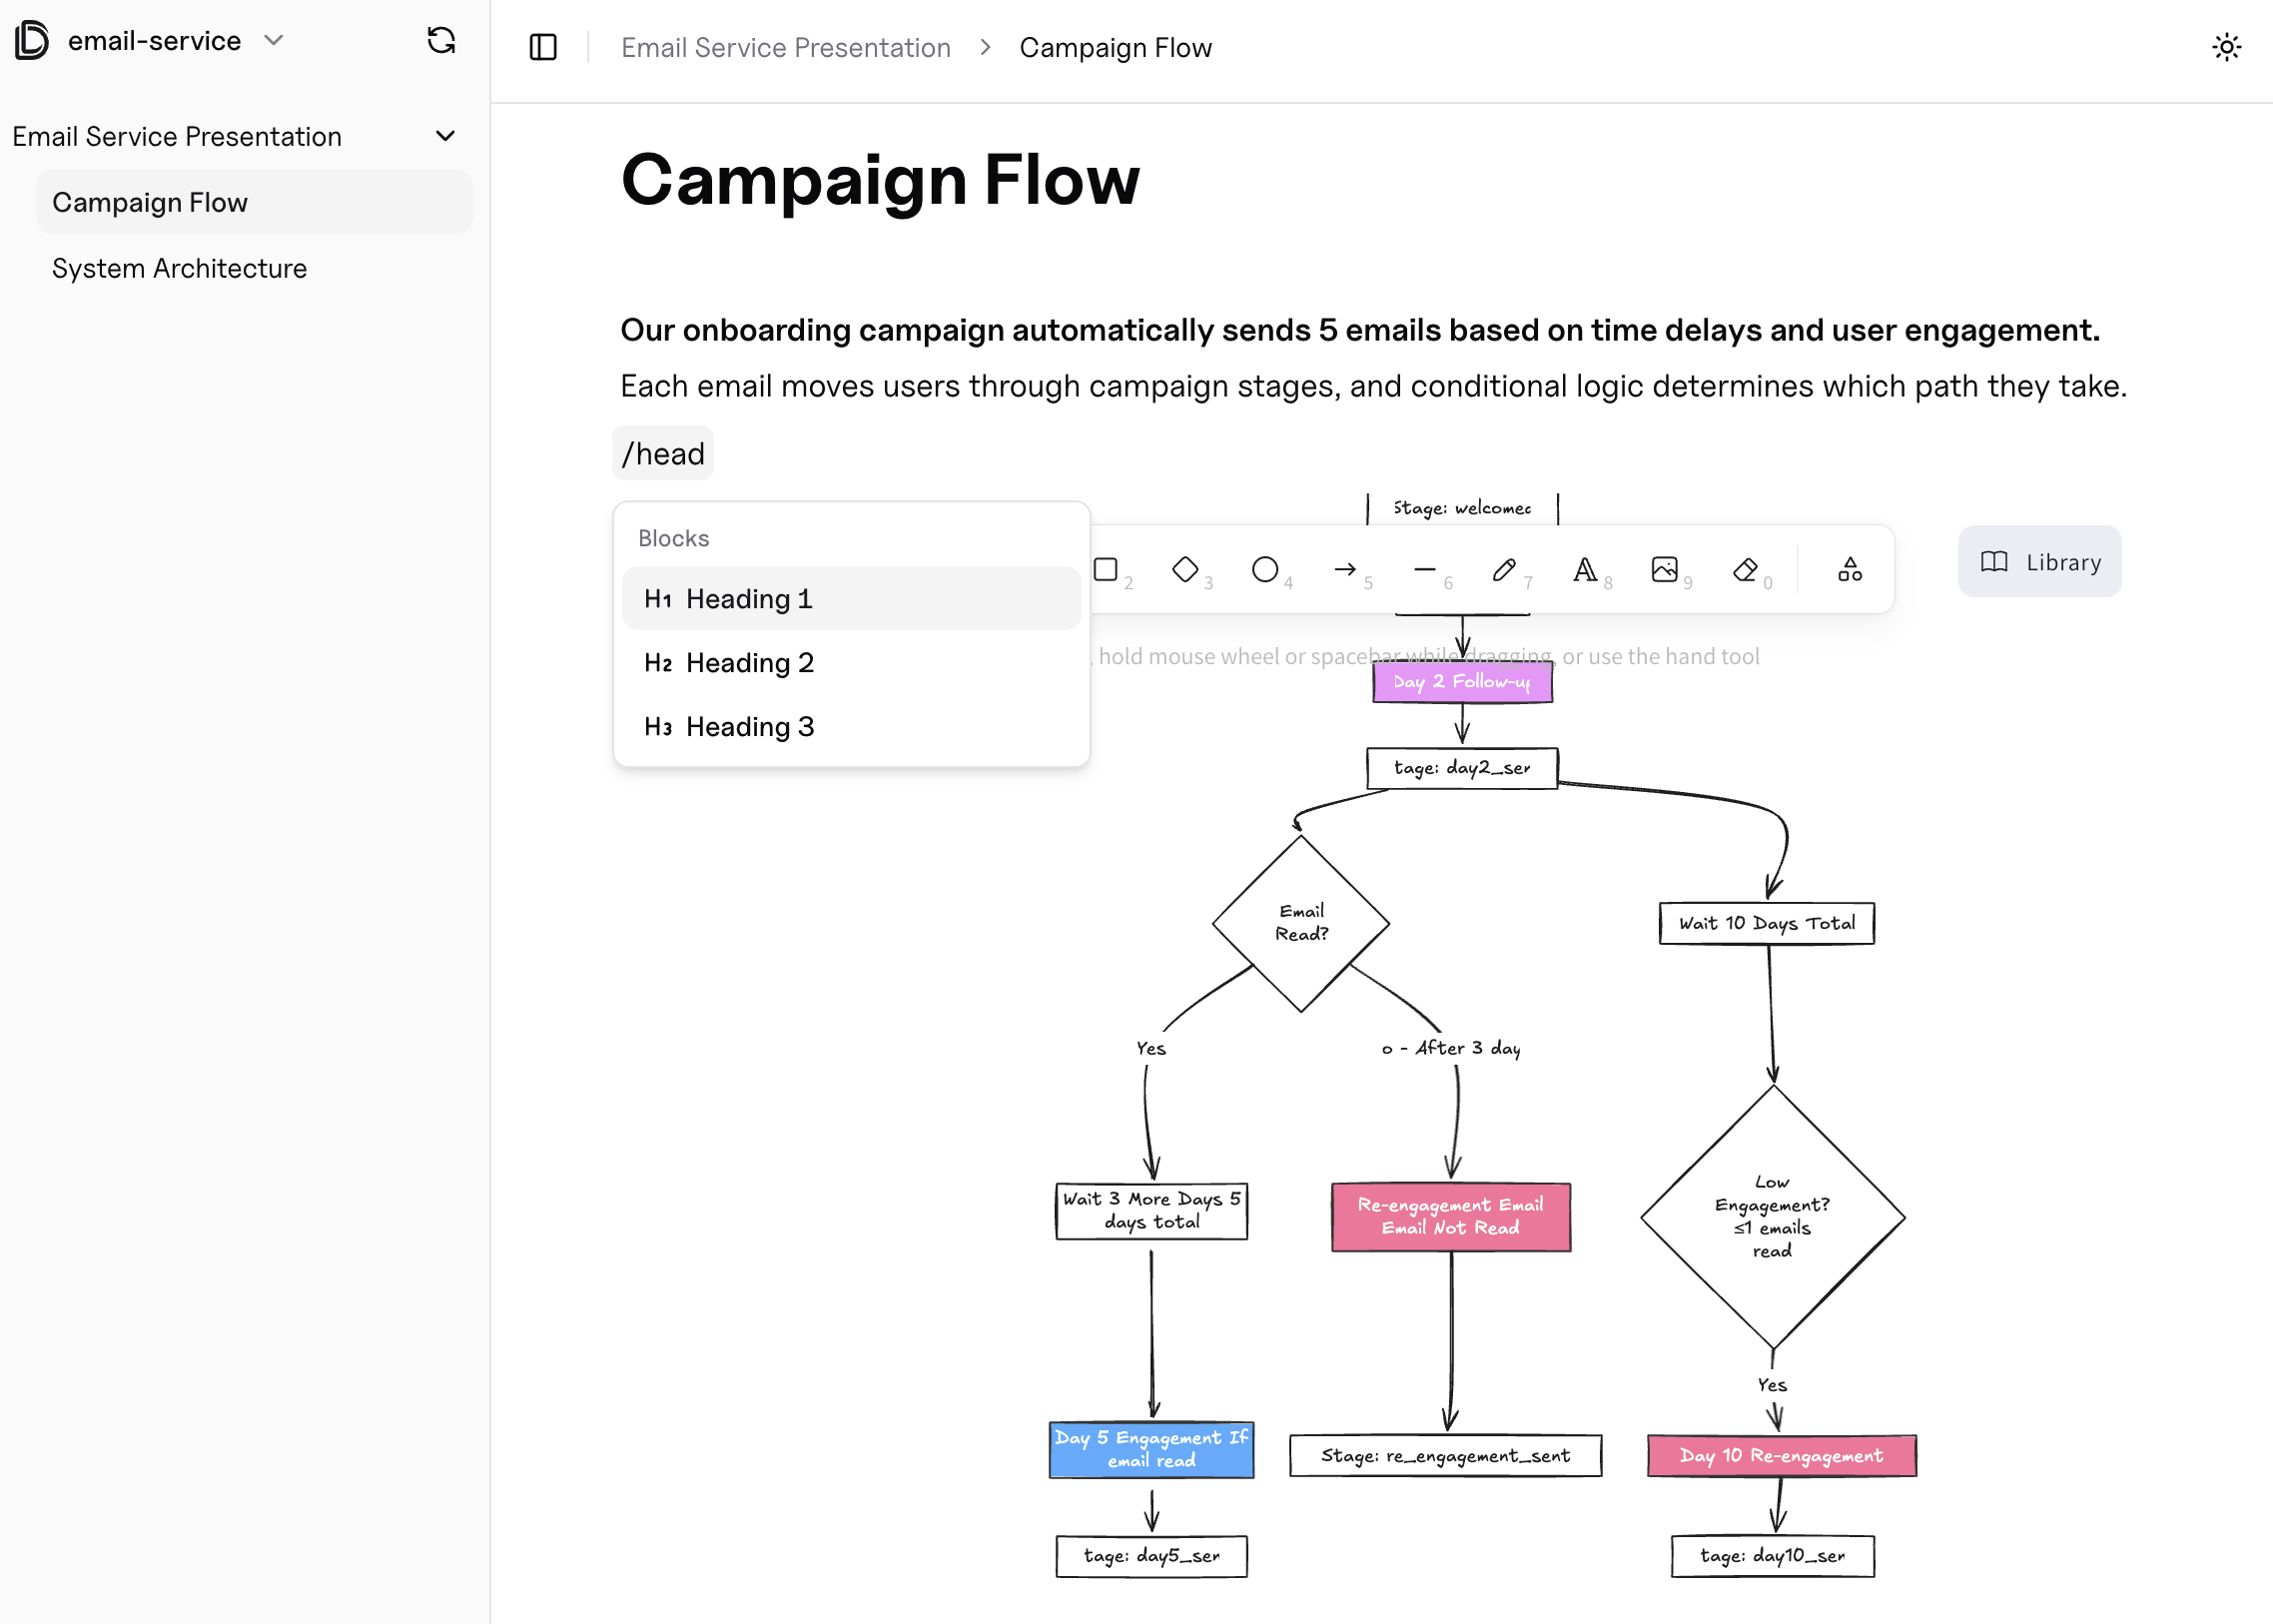Screen dimensions: 2273x1624
Task: Choose Heading 2 from Blocks menu
Action: click(x=750, y=663)
